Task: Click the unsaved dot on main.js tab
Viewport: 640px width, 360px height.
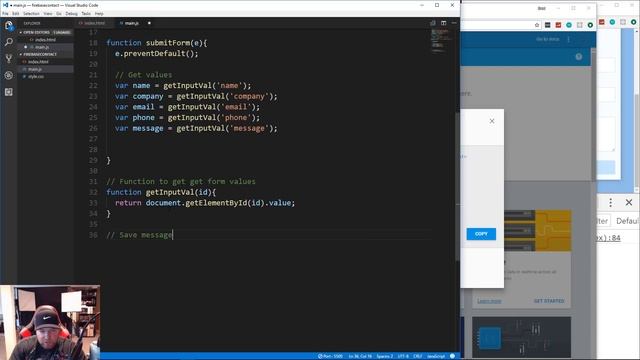Action: click(149, 23)
